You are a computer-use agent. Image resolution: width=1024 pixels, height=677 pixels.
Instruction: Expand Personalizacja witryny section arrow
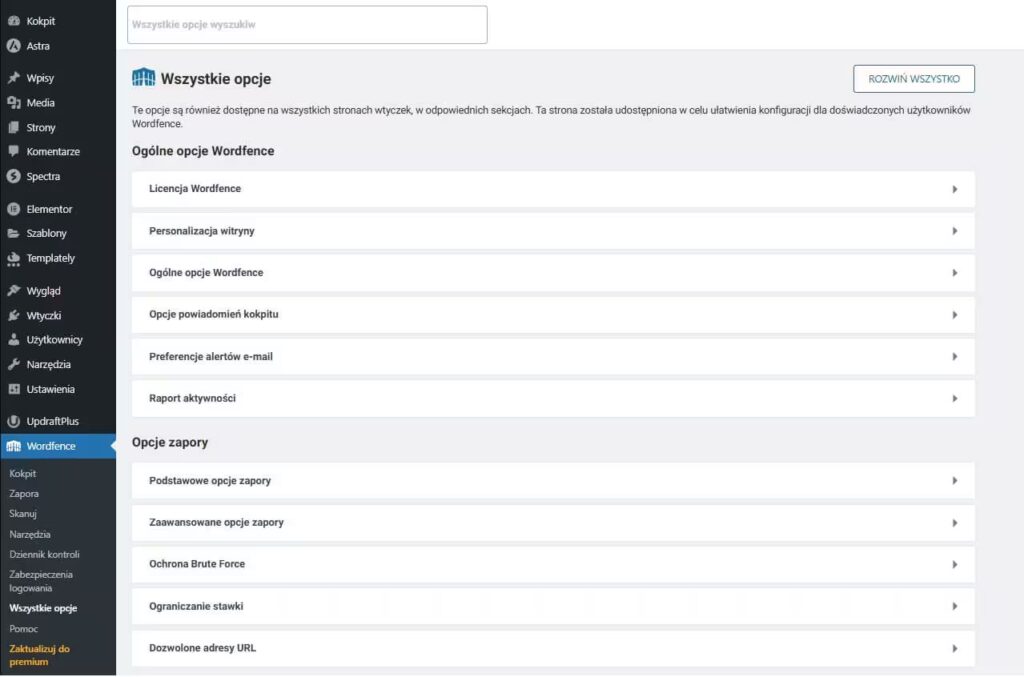955,231
